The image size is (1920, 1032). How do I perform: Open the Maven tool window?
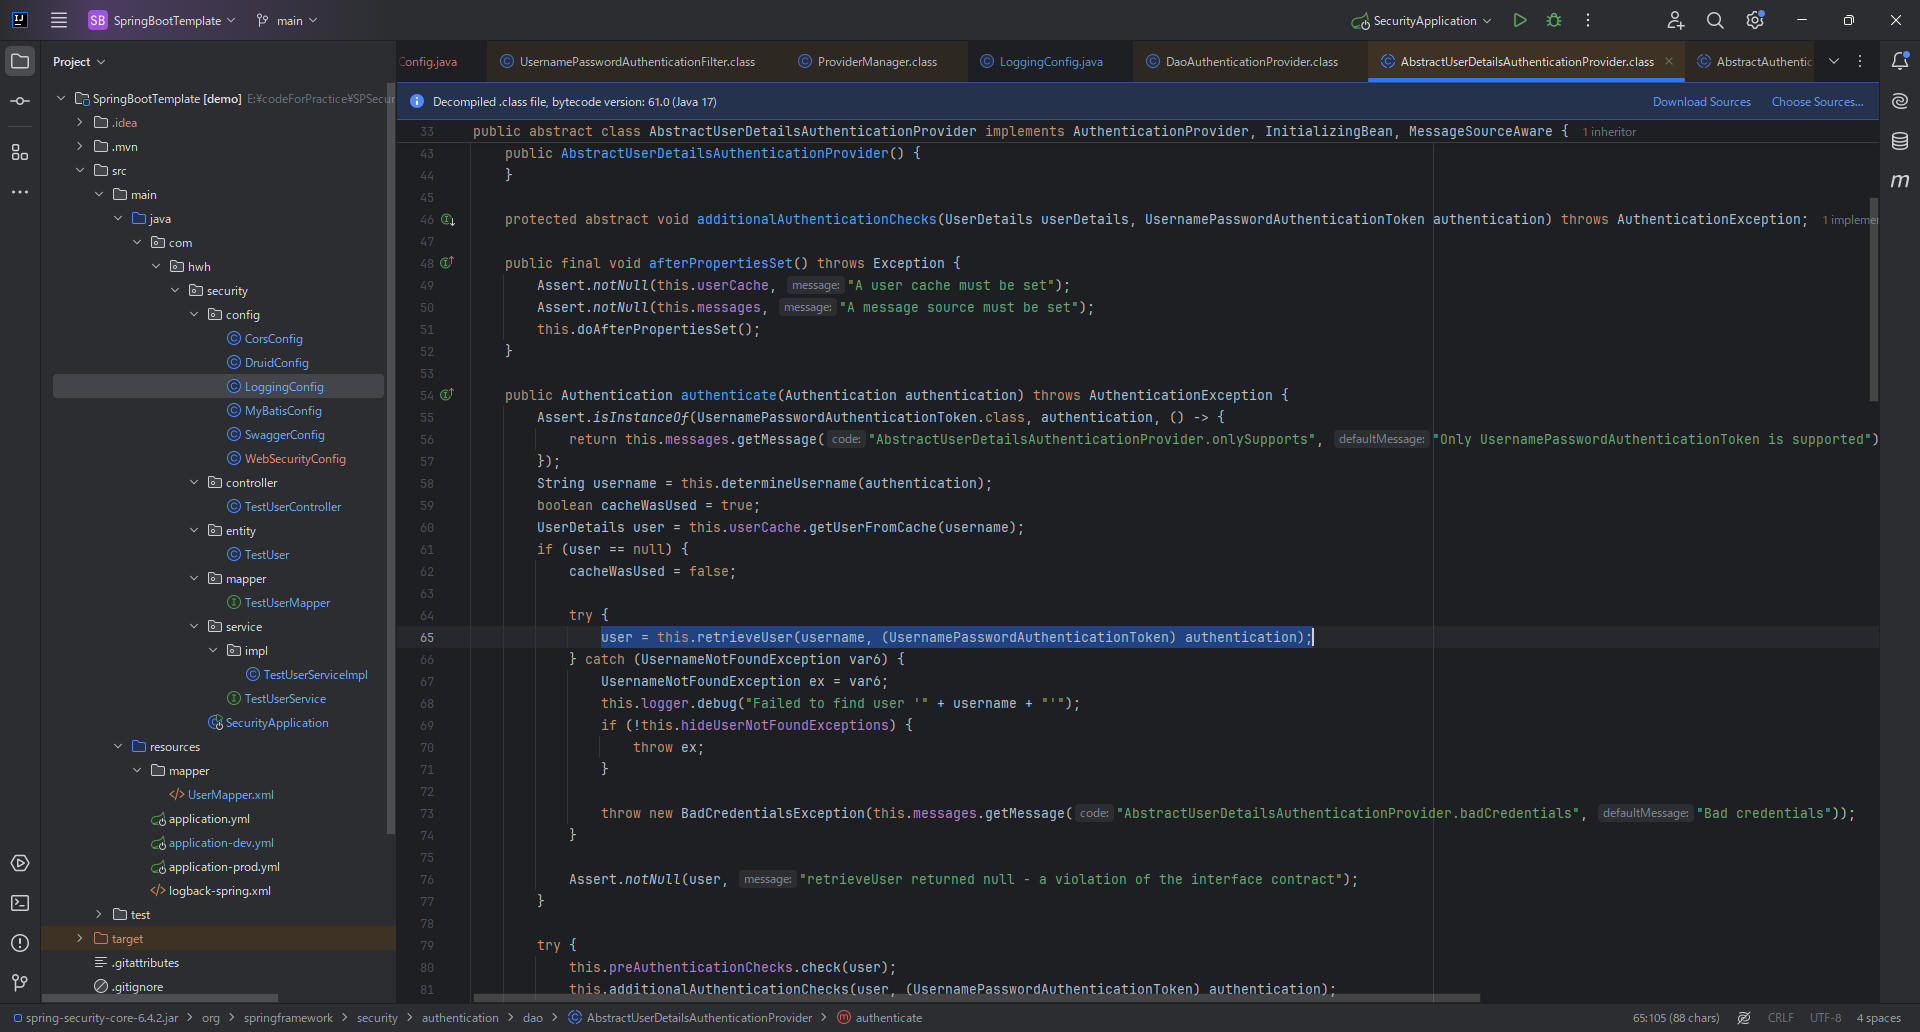(1900, 181)
